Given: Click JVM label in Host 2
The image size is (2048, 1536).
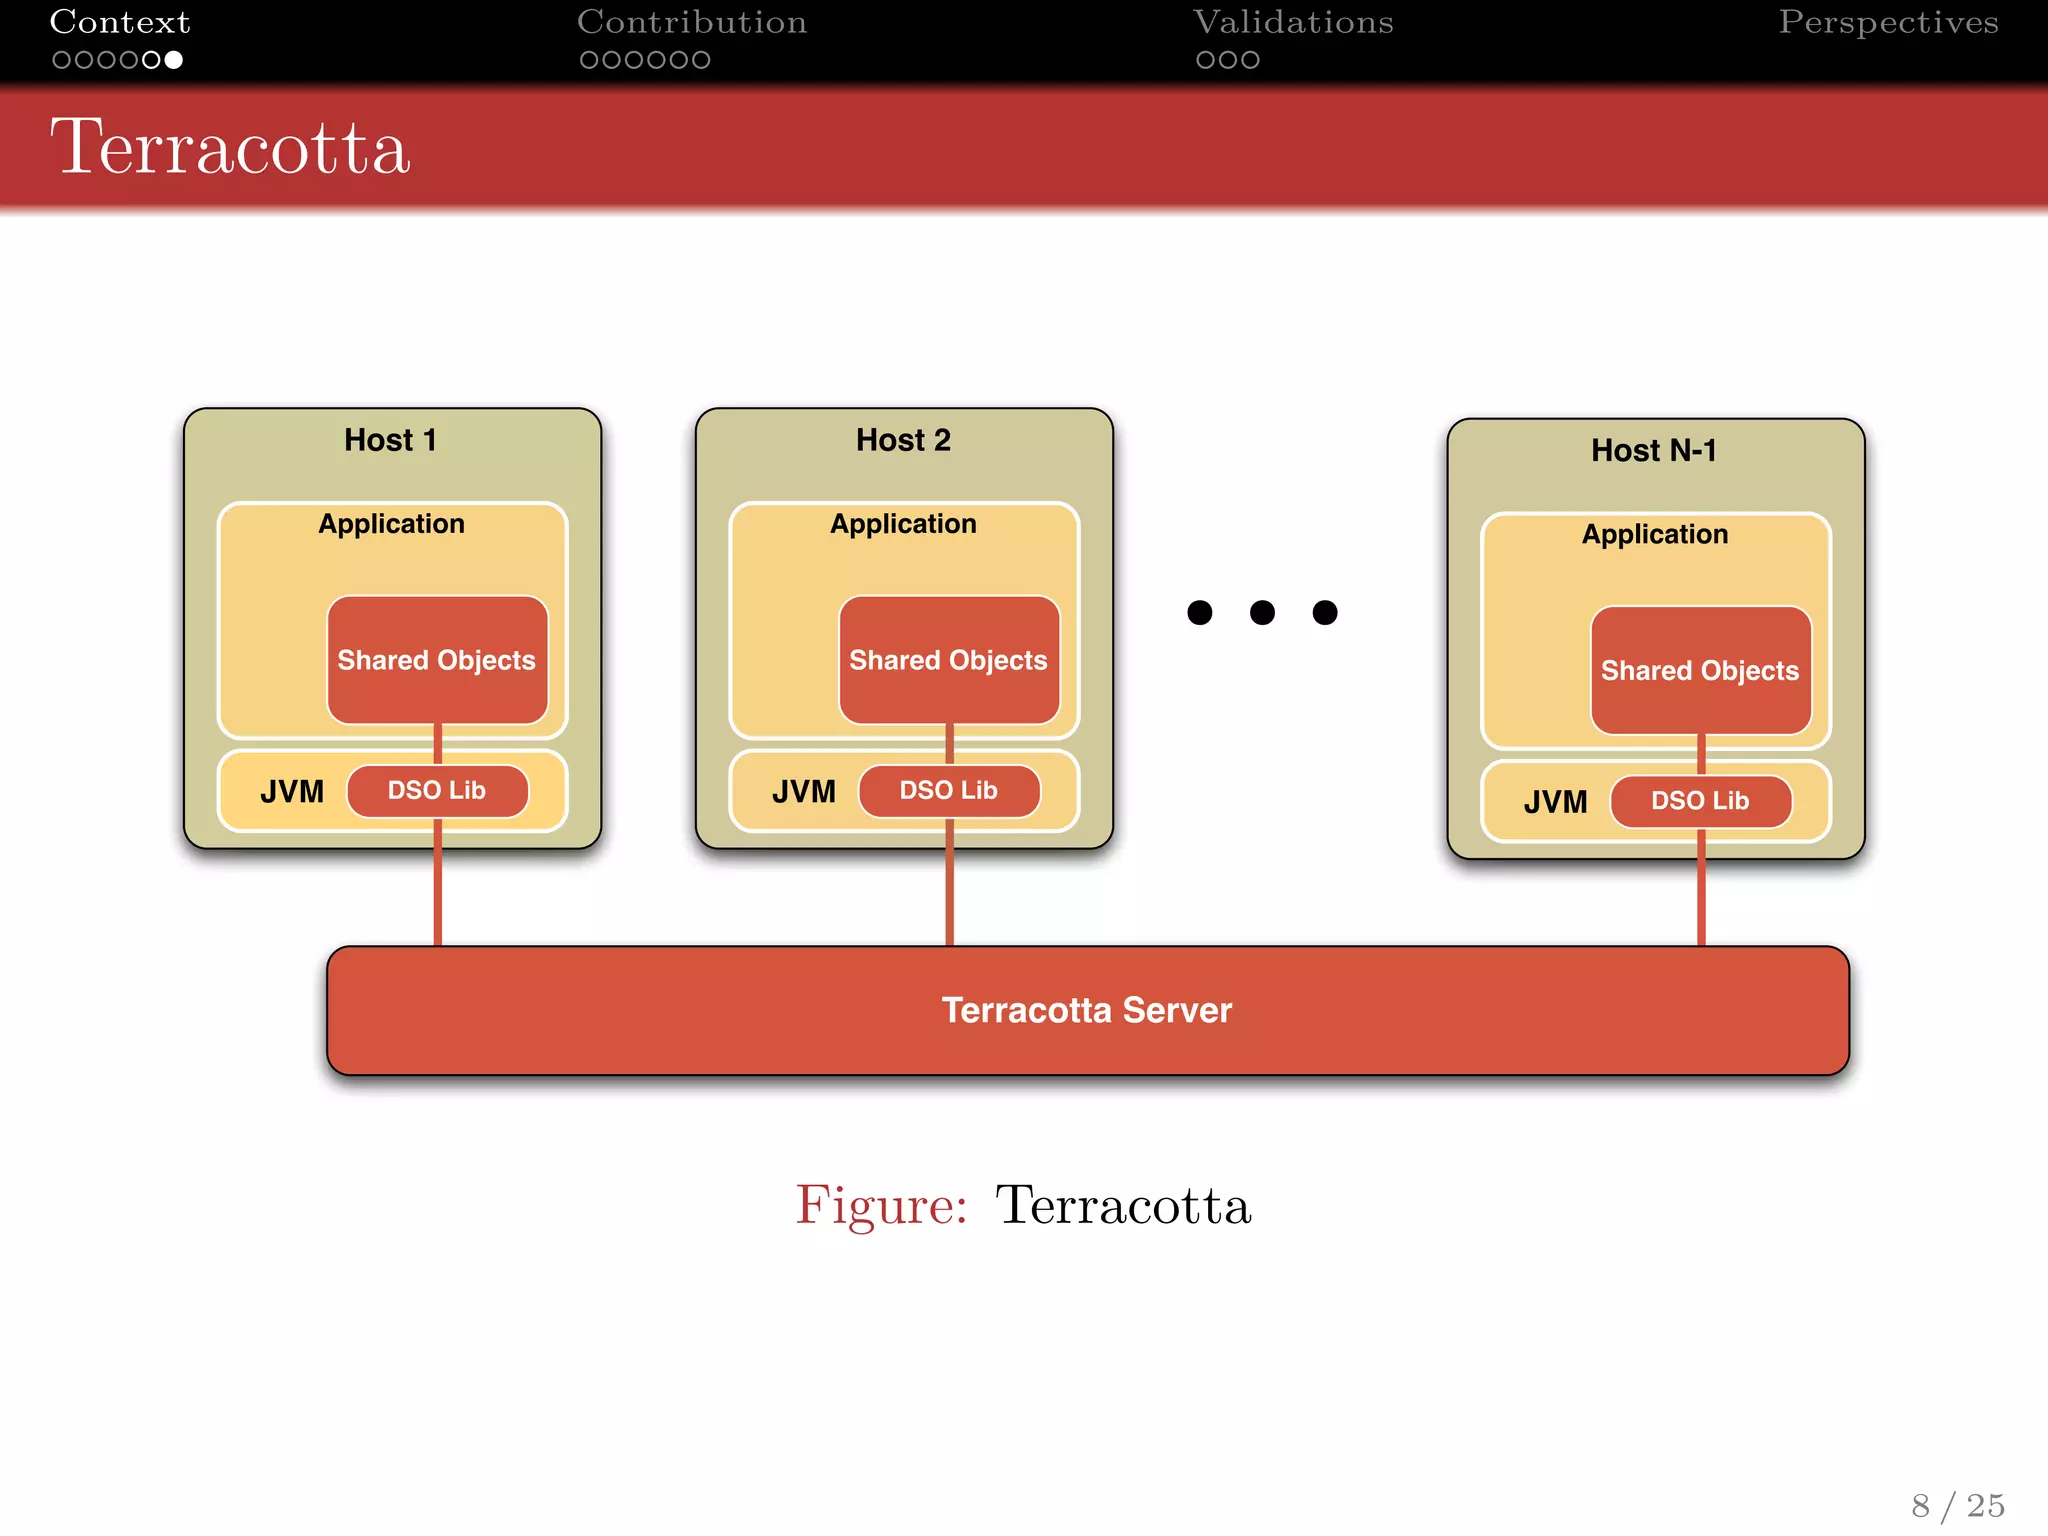Looking at the screenshot, I should (804, 792).
